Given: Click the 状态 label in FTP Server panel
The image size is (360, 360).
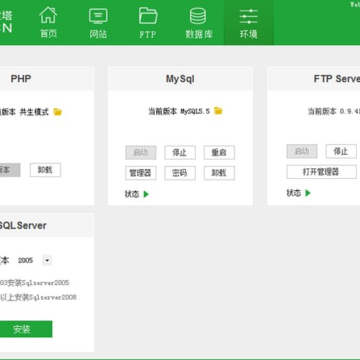Looking at the screenshot, I should tap(294, 193).
